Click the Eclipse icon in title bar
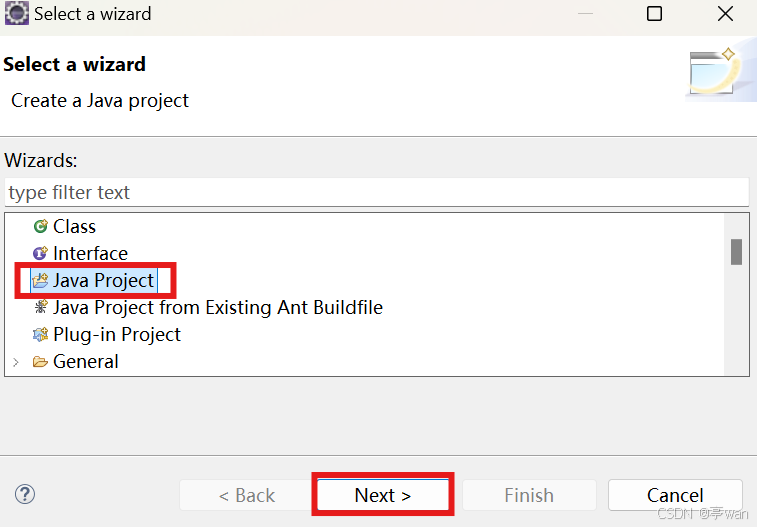 (x=16, y=14)
